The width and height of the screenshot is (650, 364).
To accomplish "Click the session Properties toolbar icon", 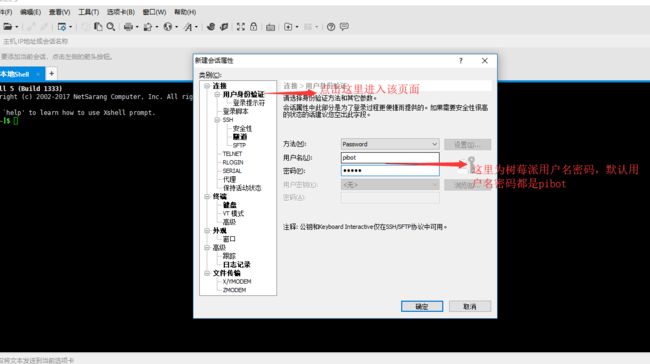I will click(x=62, y=27).
